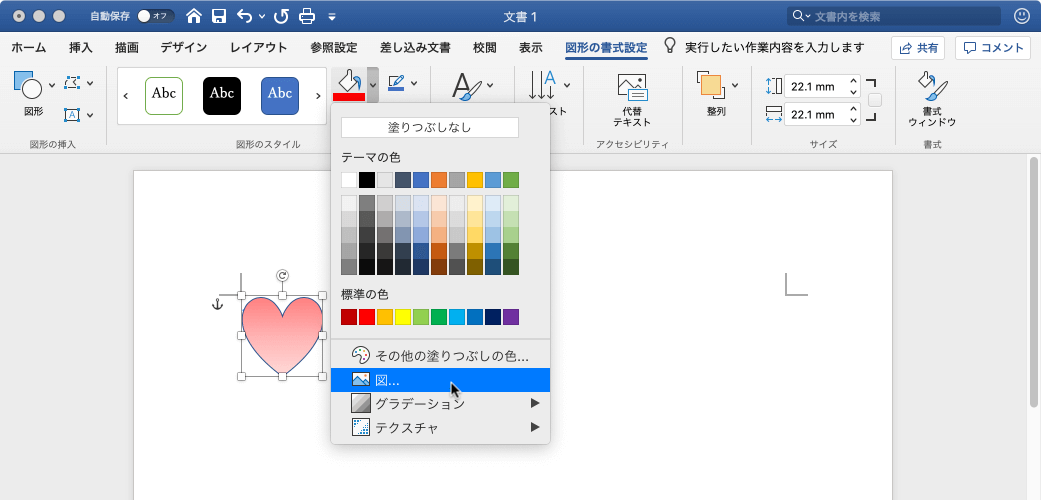Click the No Fill (塗りつぶしなし) button

point(430,128)
